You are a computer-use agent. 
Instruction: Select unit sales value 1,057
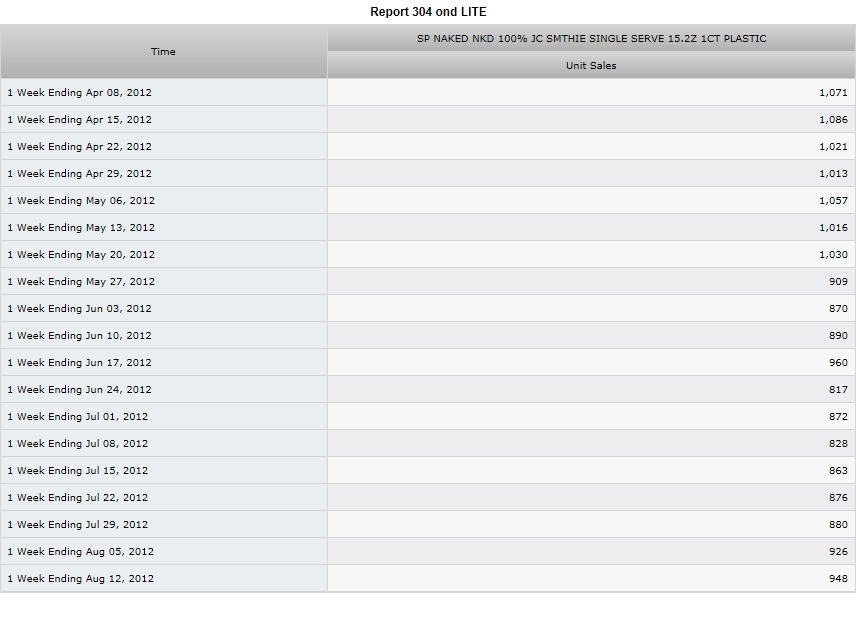833,200
